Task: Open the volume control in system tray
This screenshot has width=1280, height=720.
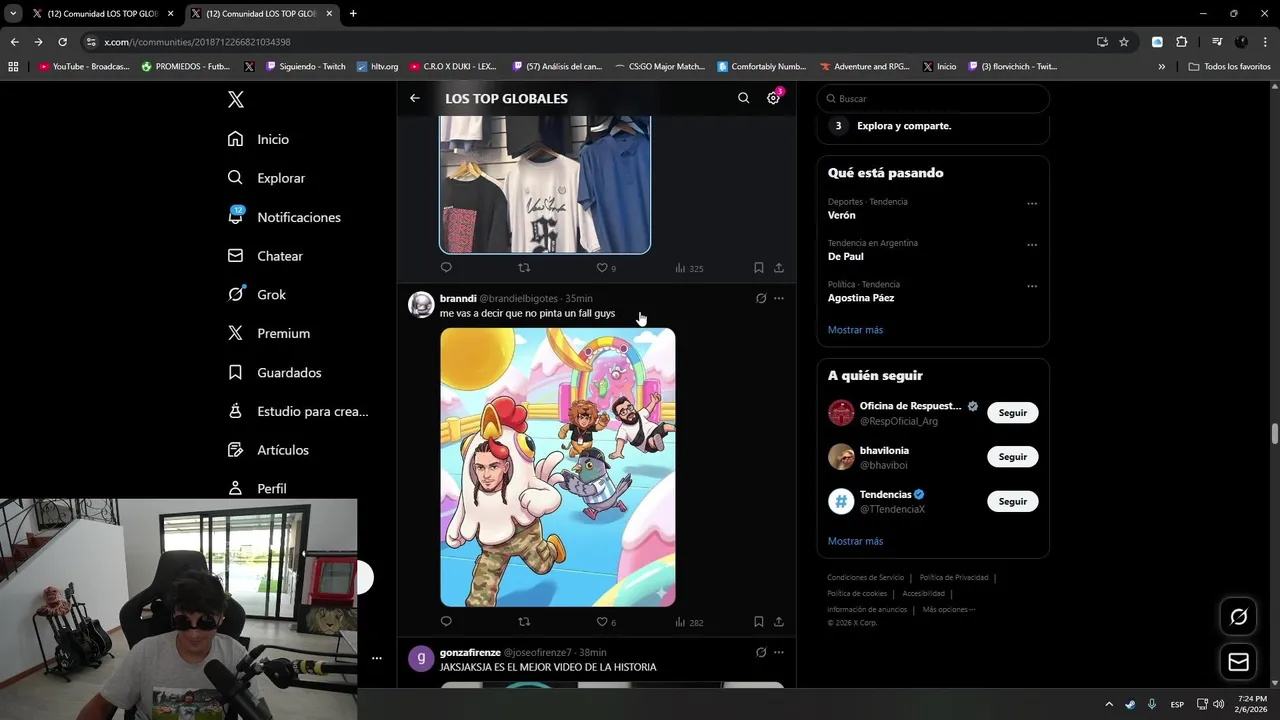Action: pyautogui.click(x=1218, y=704)
